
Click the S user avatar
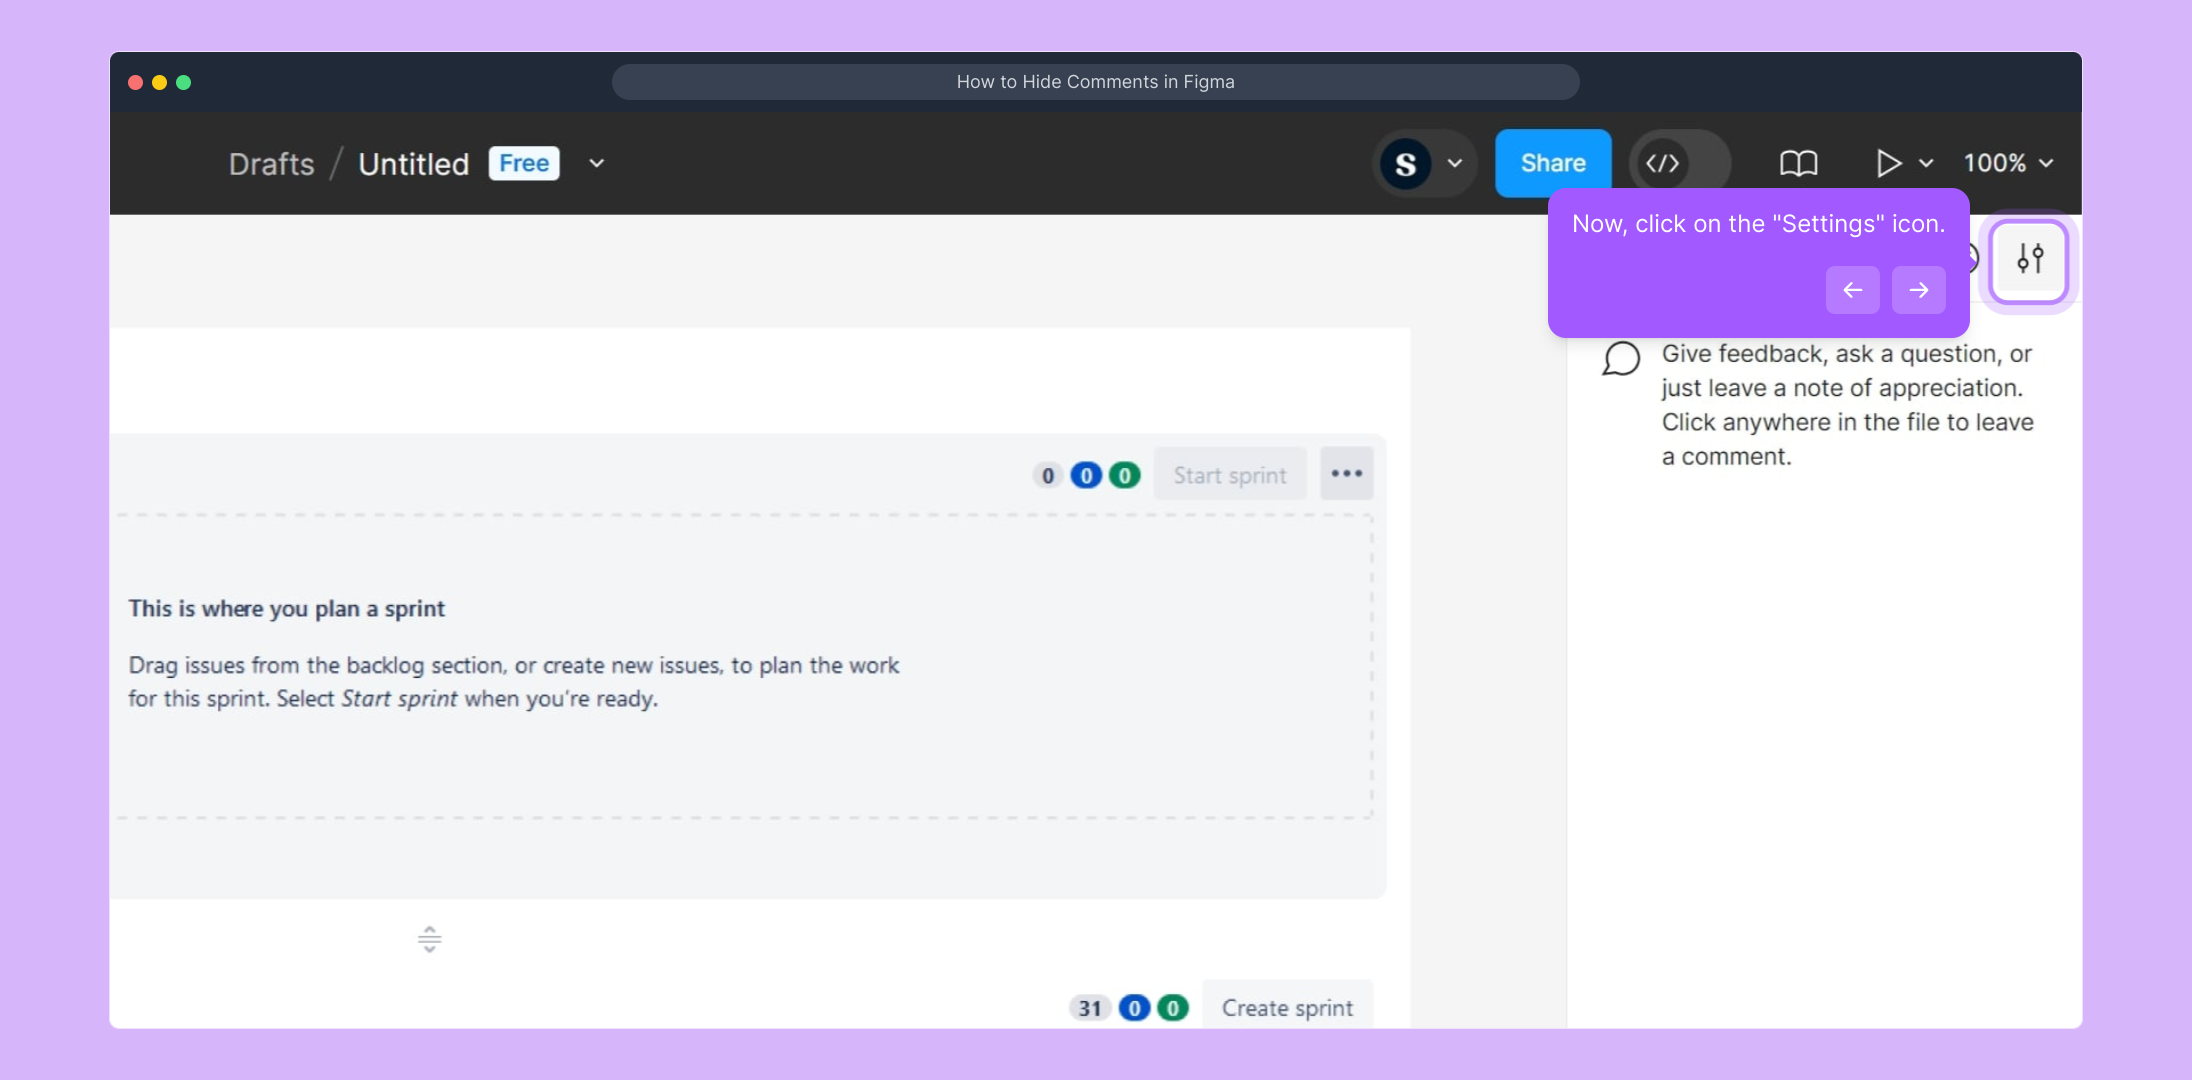click(x=1405, y=164)
